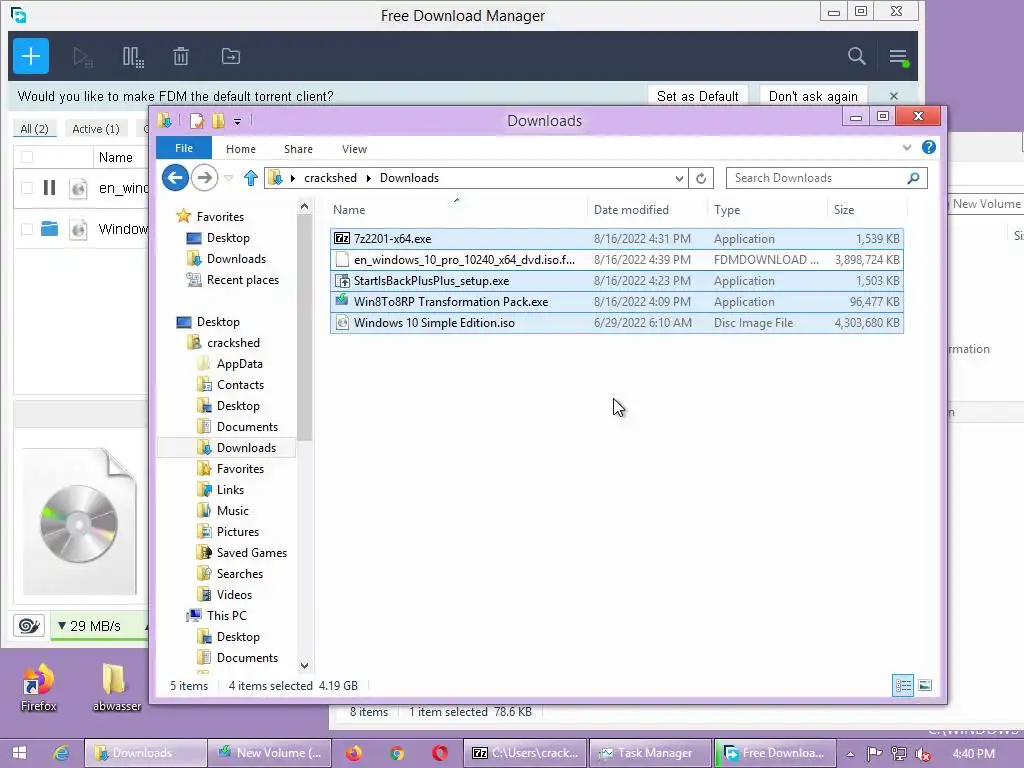Open Music folder in navigation tree

click(x=223, y=511)
